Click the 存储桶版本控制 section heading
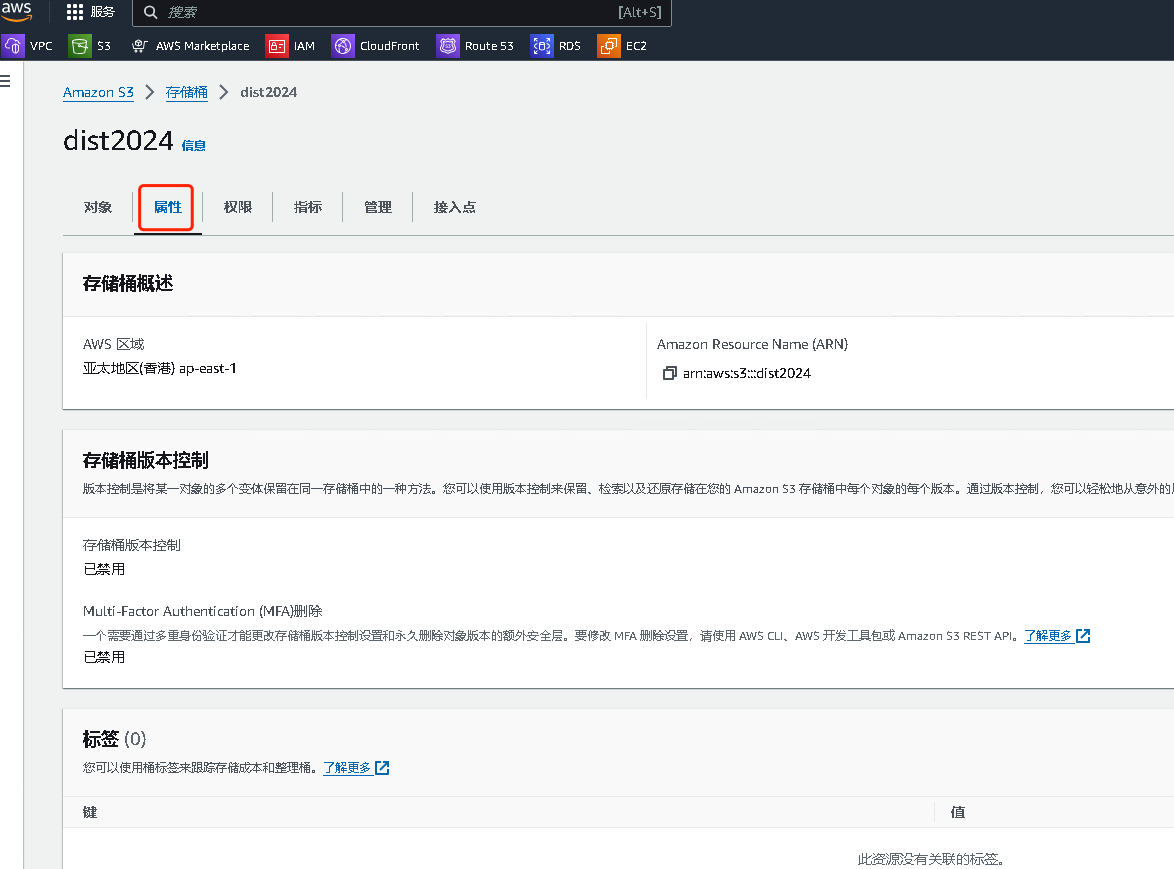This screenshot has height=869, width=1174. pos(145,460)
